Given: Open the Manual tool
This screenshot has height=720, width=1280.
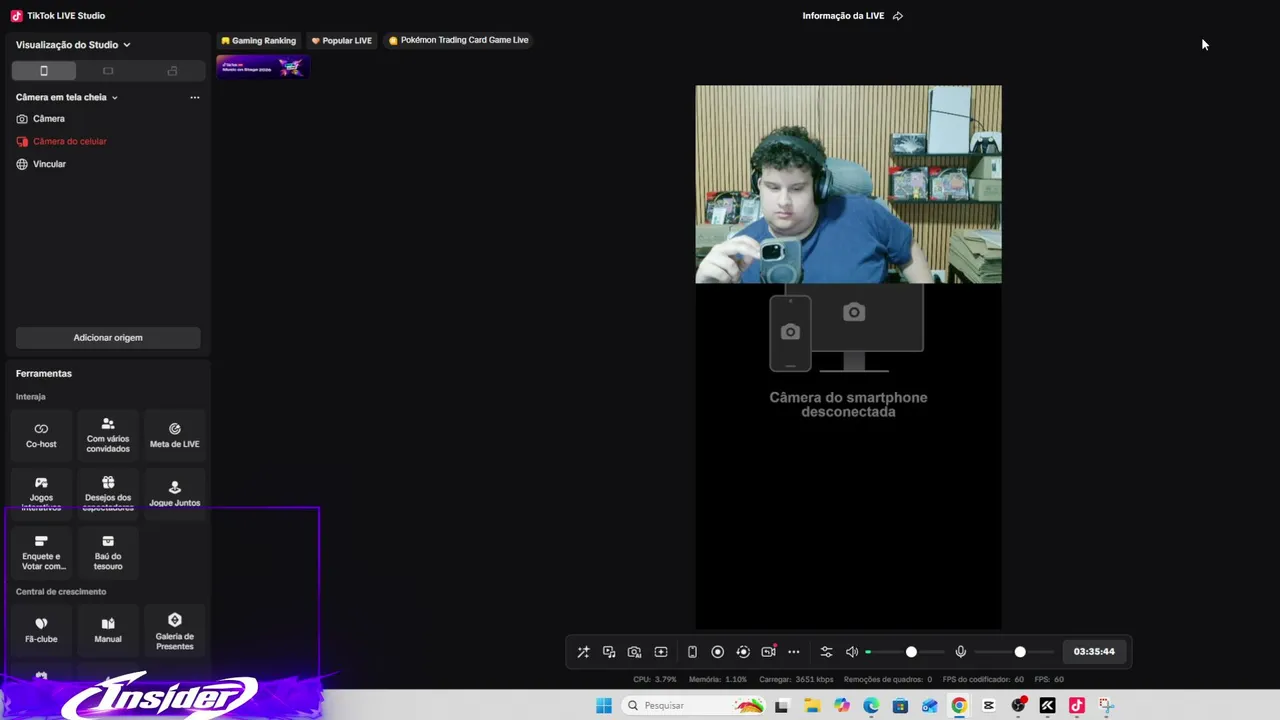Looking at the screenshot, I should [x=108, y=630].
